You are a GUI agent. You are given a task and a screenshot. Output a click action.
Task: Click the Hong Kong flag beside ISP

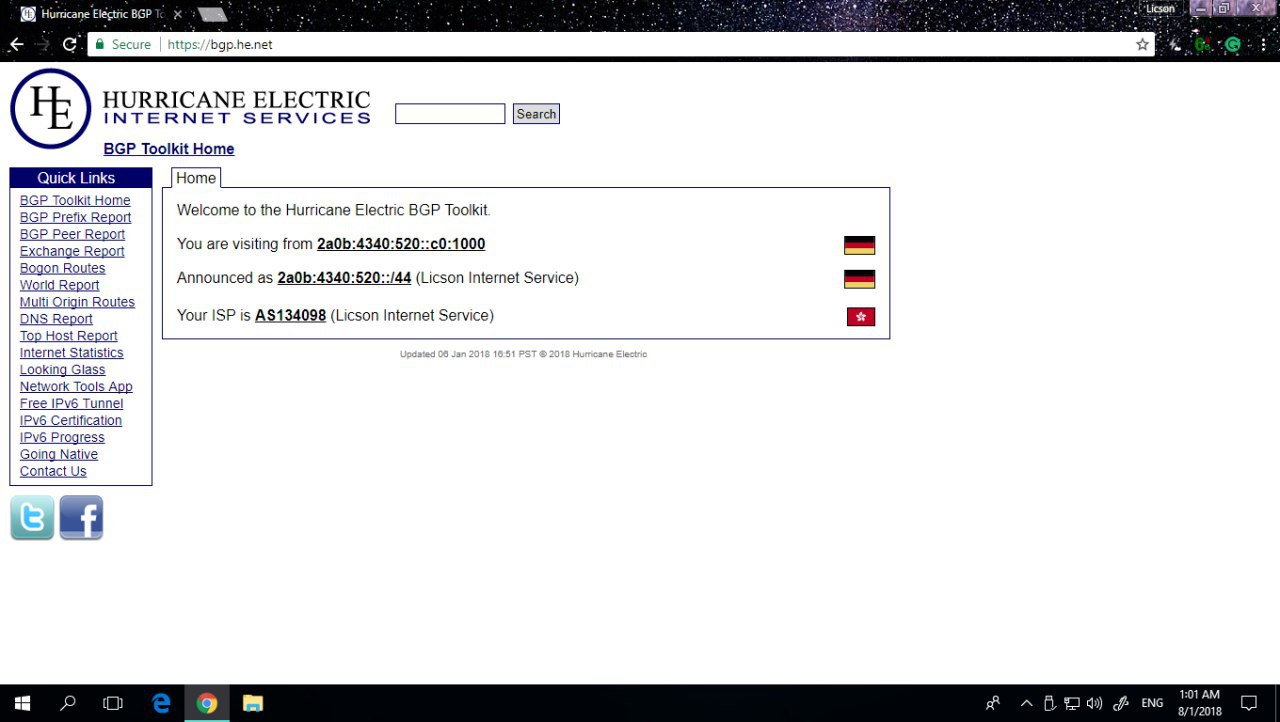[x=861, y=317]
